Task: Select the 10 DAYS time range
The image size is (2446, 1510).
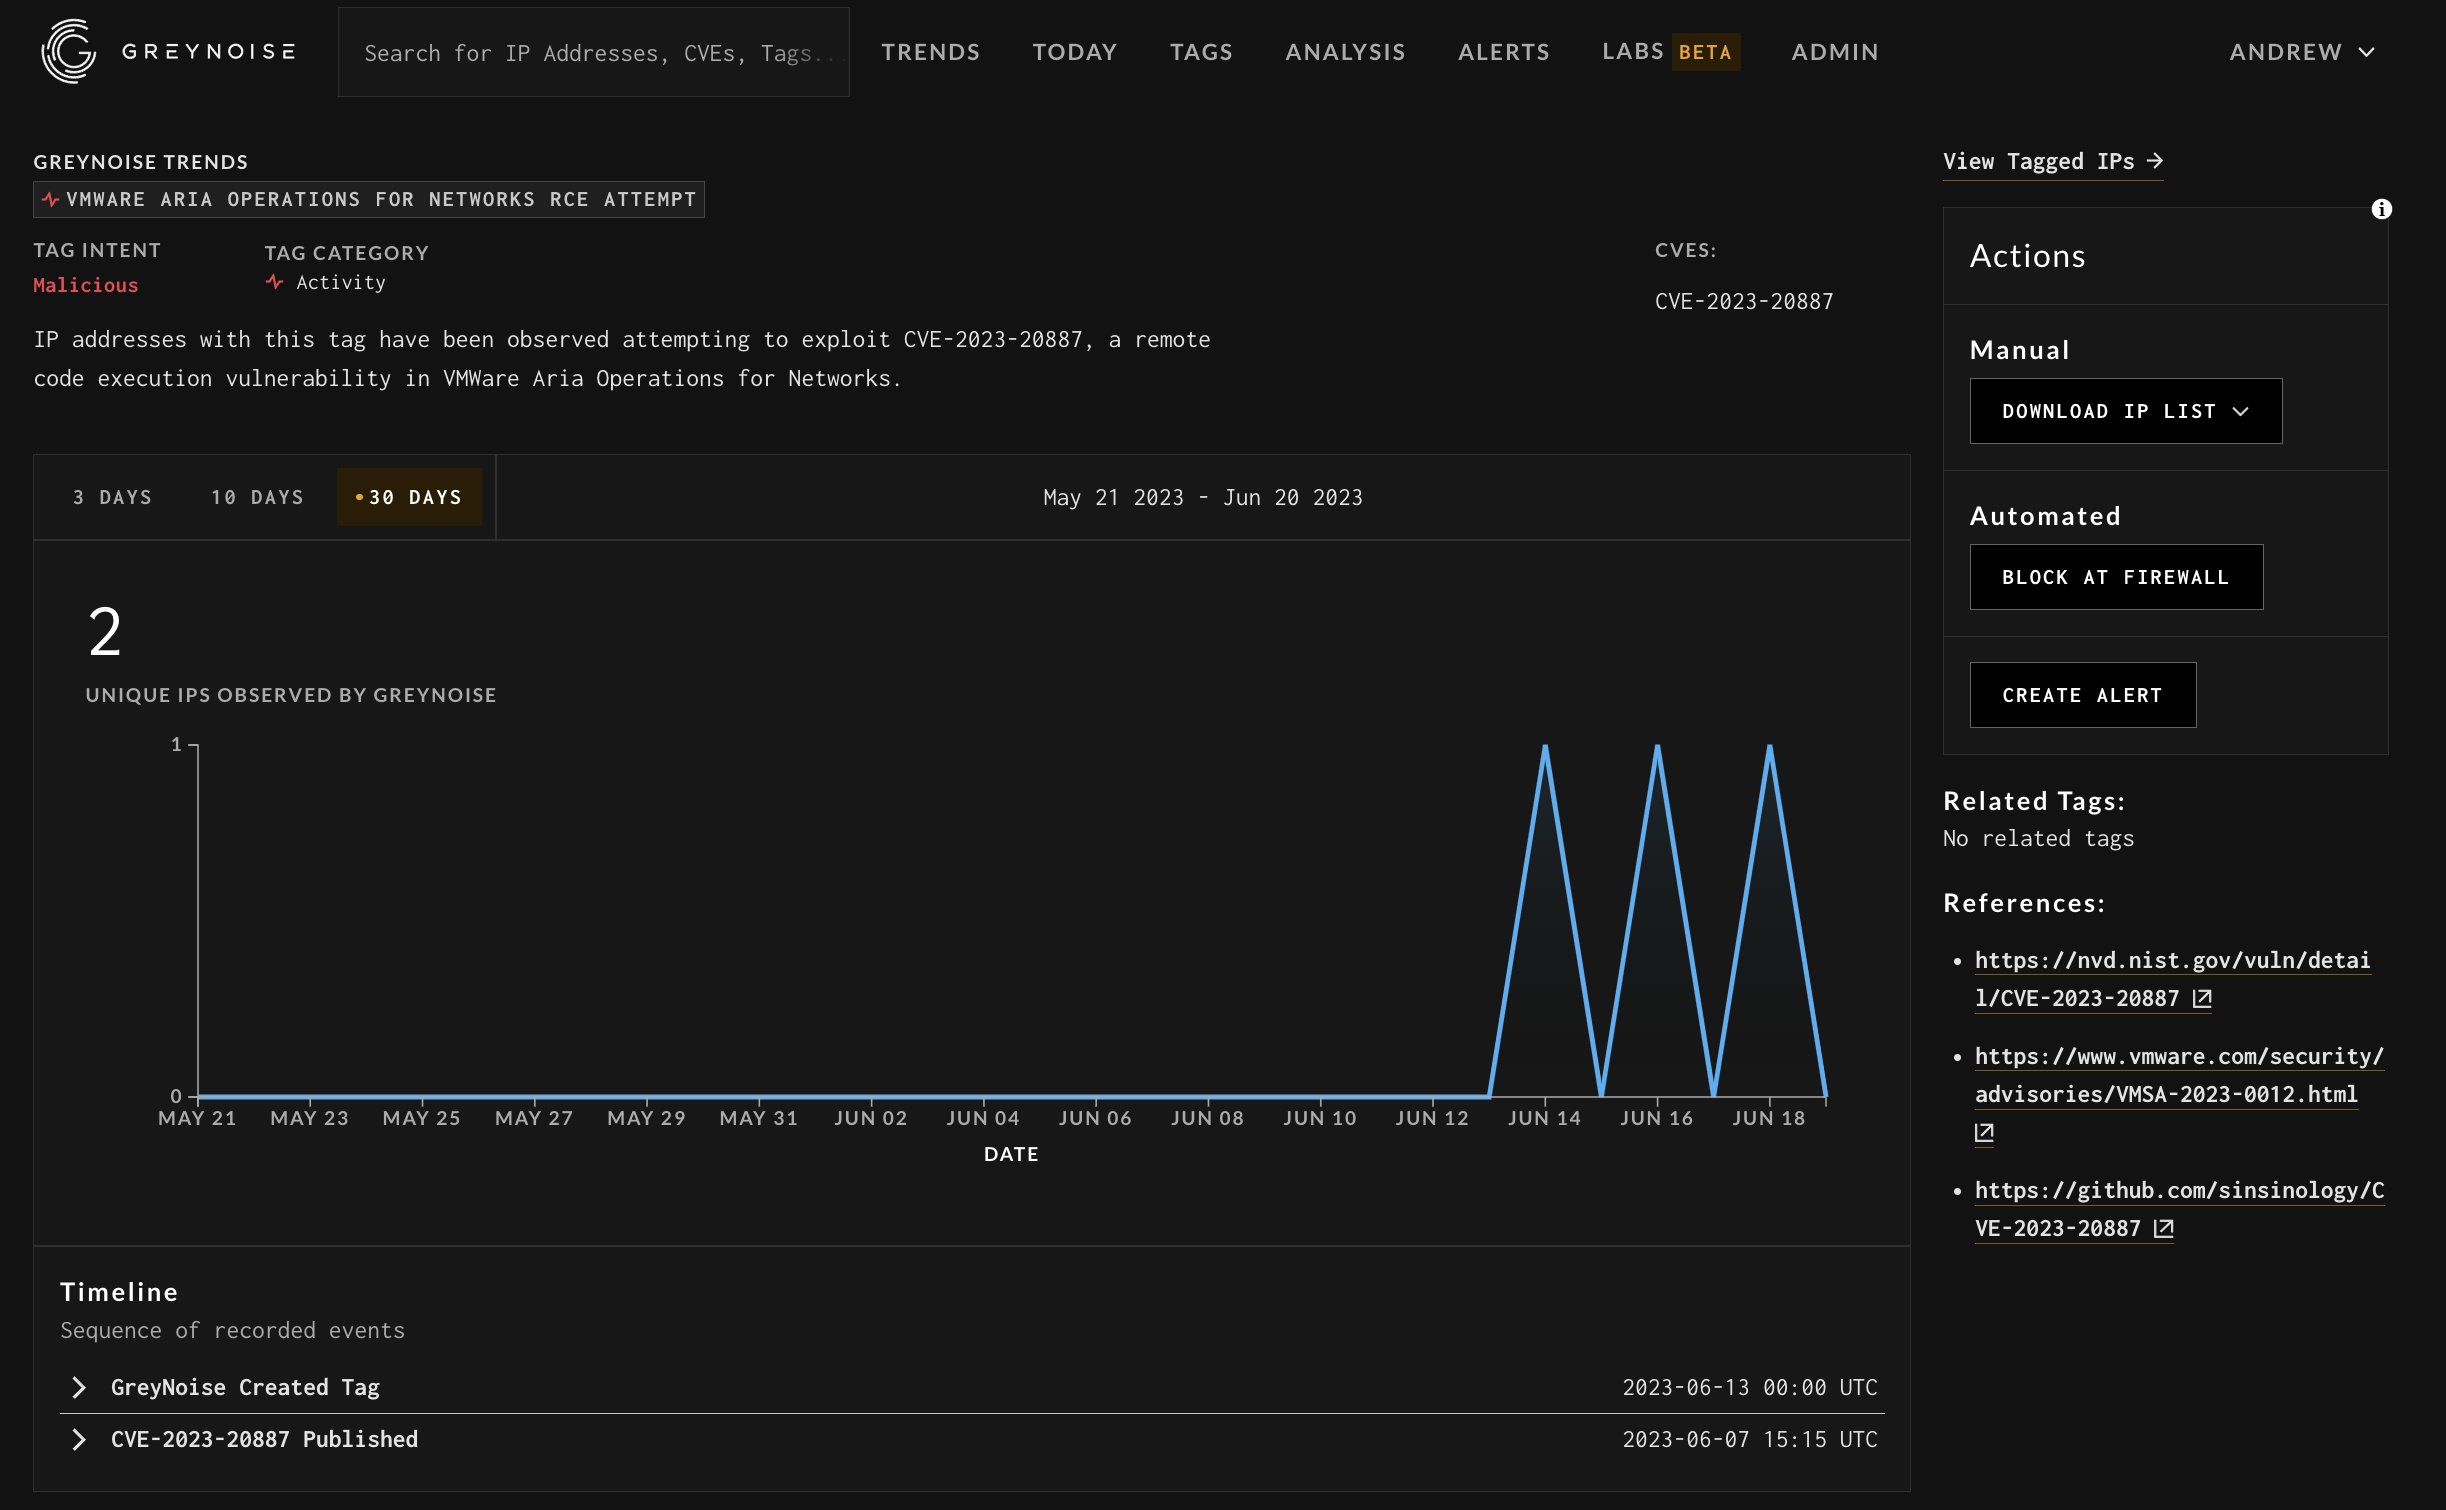Action: 257,497
